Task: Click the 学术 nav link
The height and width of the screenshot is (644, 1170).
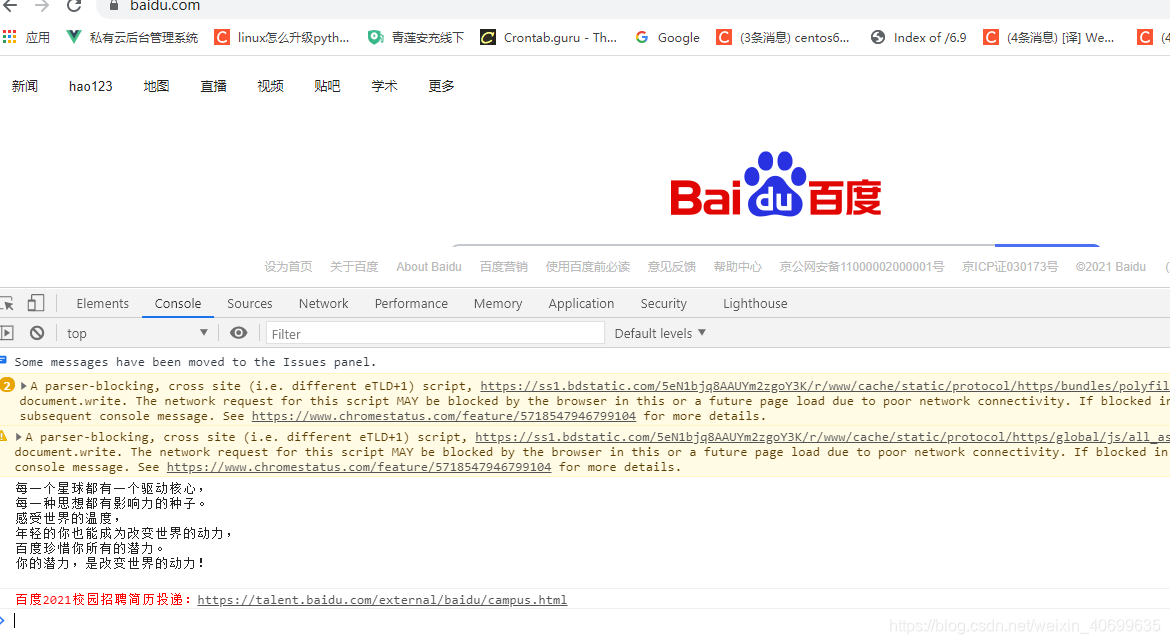Action: click(384, 87)
